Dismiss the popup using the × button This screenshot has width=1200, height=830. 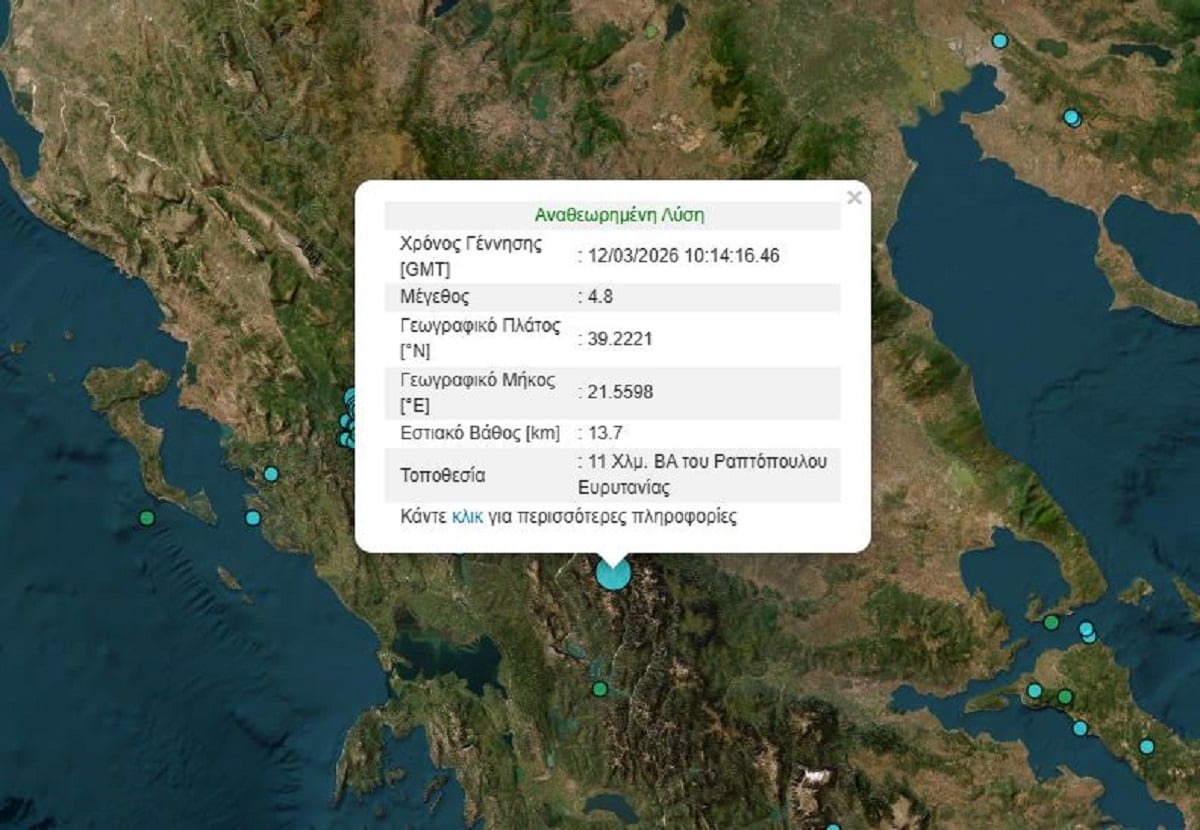[x=856, y=198]
